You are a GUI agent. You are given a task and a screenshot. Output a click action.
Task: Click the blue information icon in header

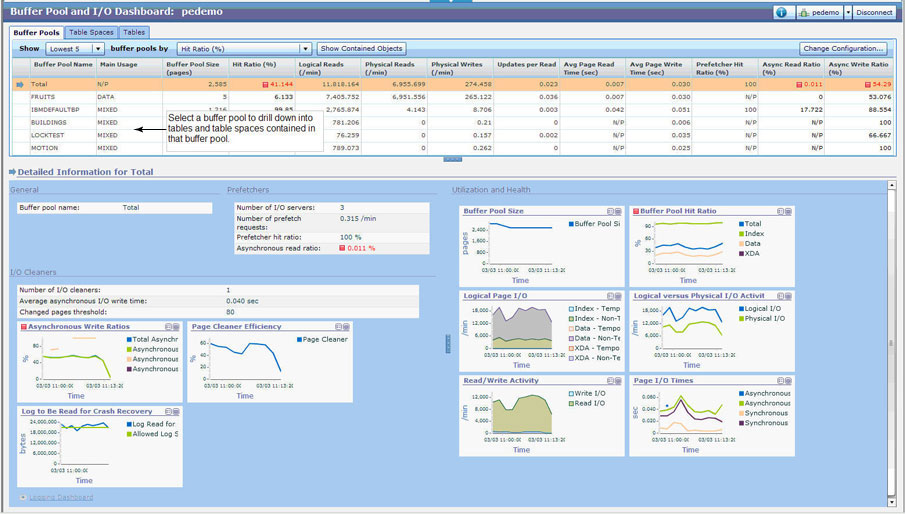[781, 12]
